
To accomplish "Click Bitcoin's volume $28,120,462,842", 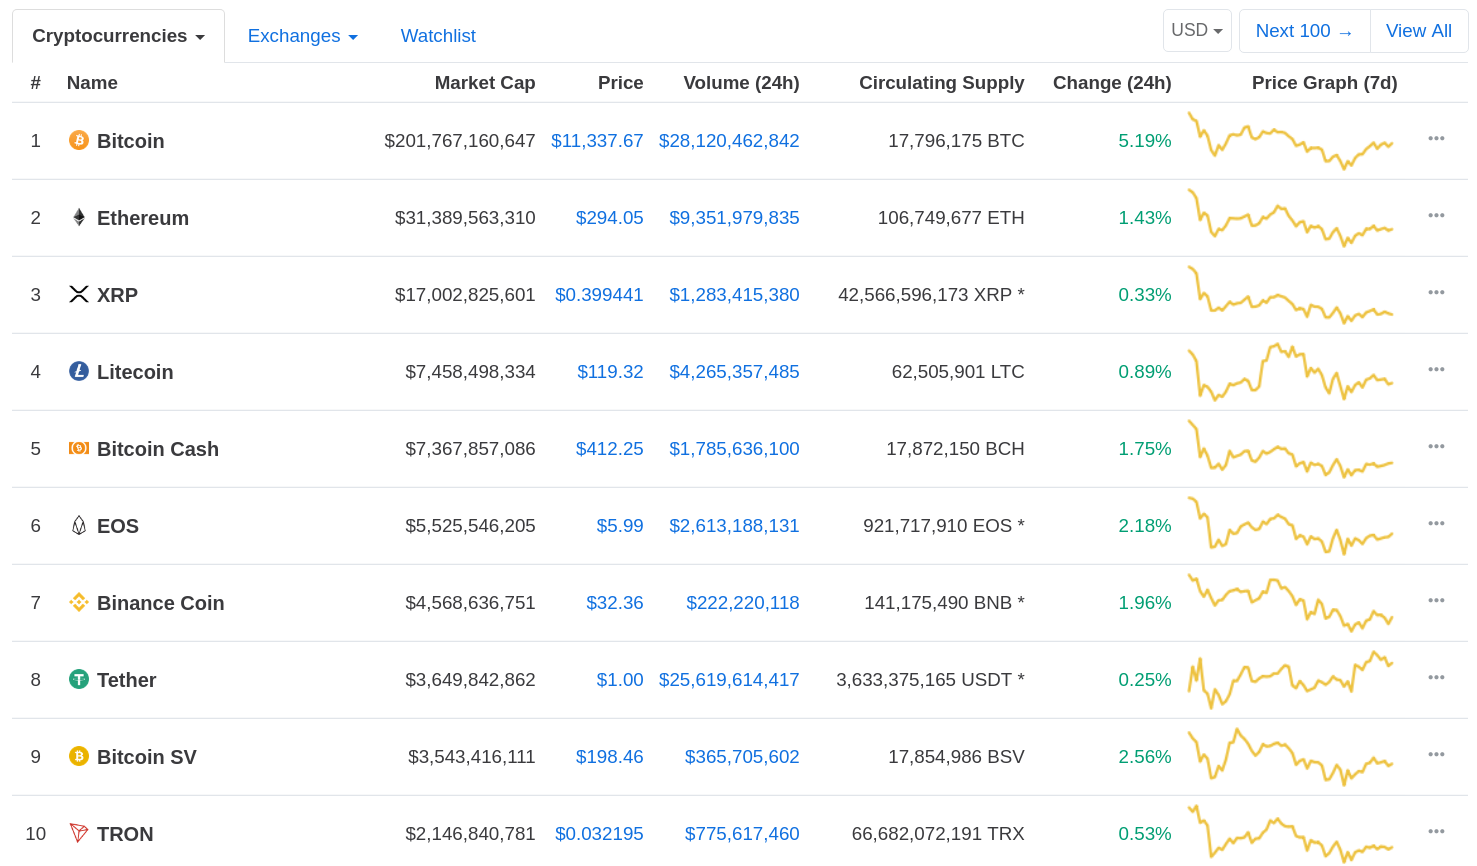I will 729,141.
